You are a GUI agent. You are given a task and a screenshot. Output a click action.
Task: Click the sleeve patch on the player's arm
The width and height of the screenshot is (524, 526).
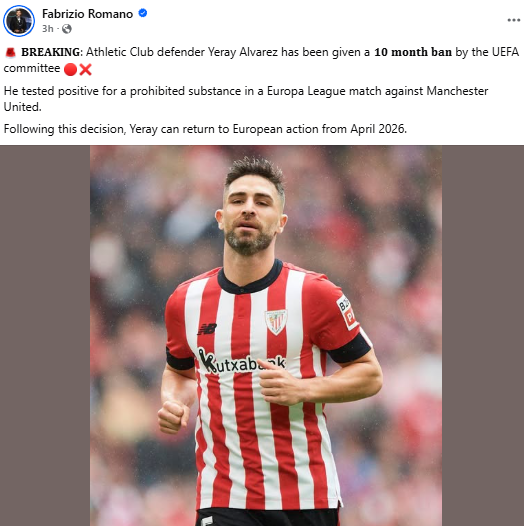pos(347,312)
